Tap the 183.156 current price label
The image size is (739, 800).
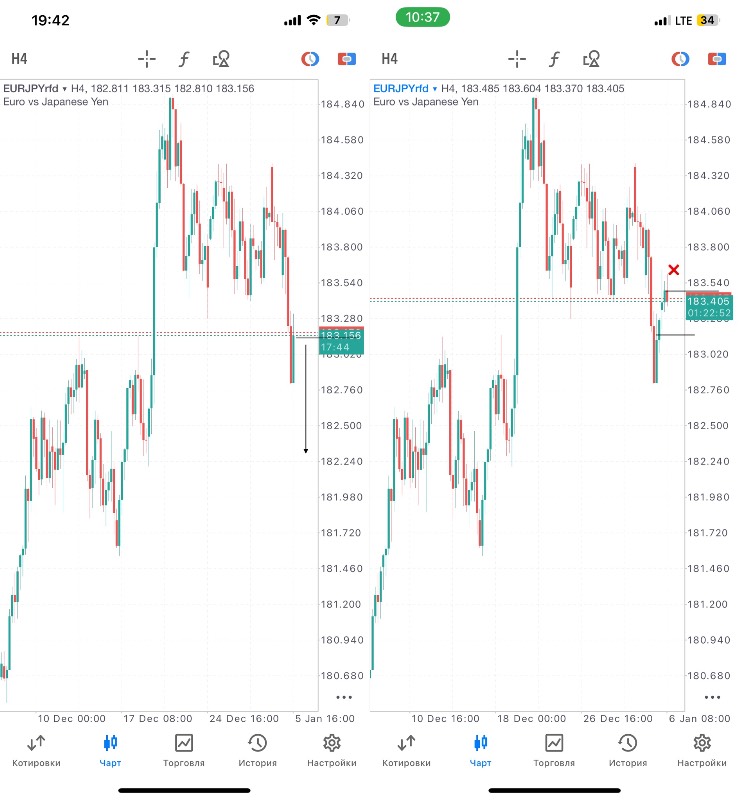click(x=342, y=335)
